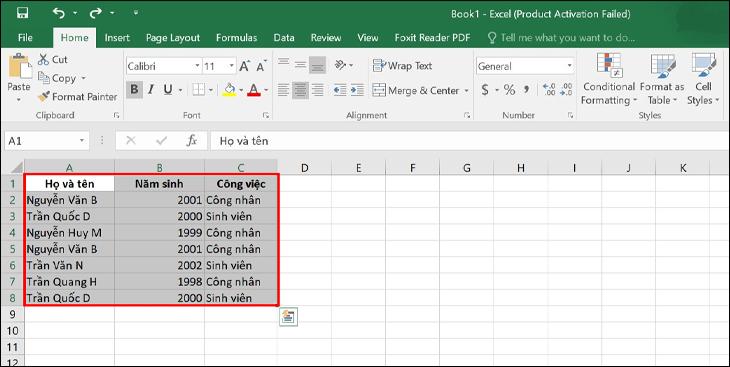This screenshot has height=367, width=730.
Task: Open the font color dropdown arrow
Action: [266, 89]
